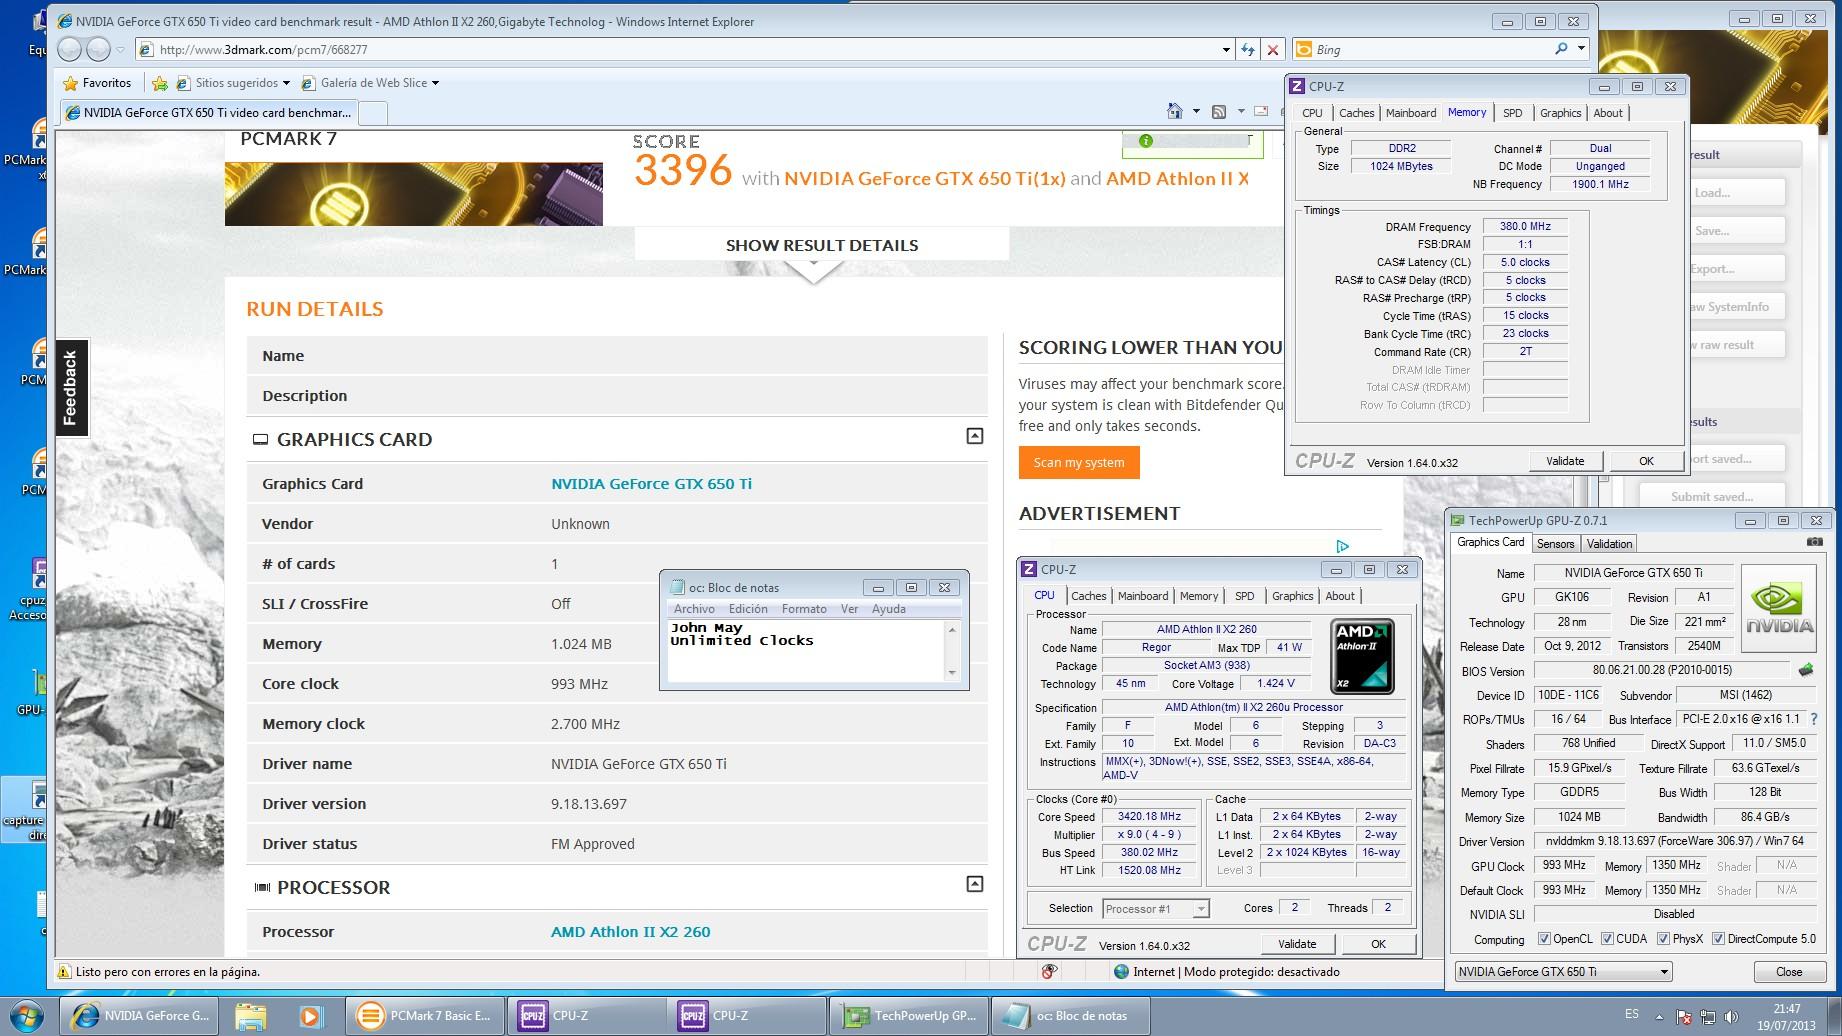The image size is (1842, 1036).
Task: Open Windows Explorer from taskbar
Action: [x=250, y=1016]
